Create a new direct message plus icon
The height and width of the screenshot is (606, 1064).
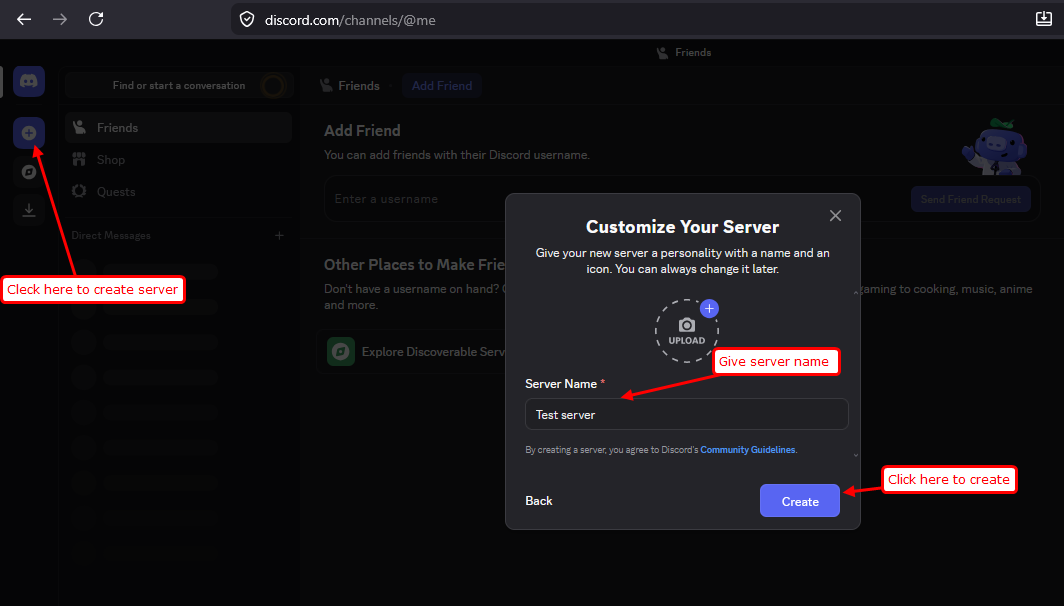pyautogui.click(x=280, y=235)
